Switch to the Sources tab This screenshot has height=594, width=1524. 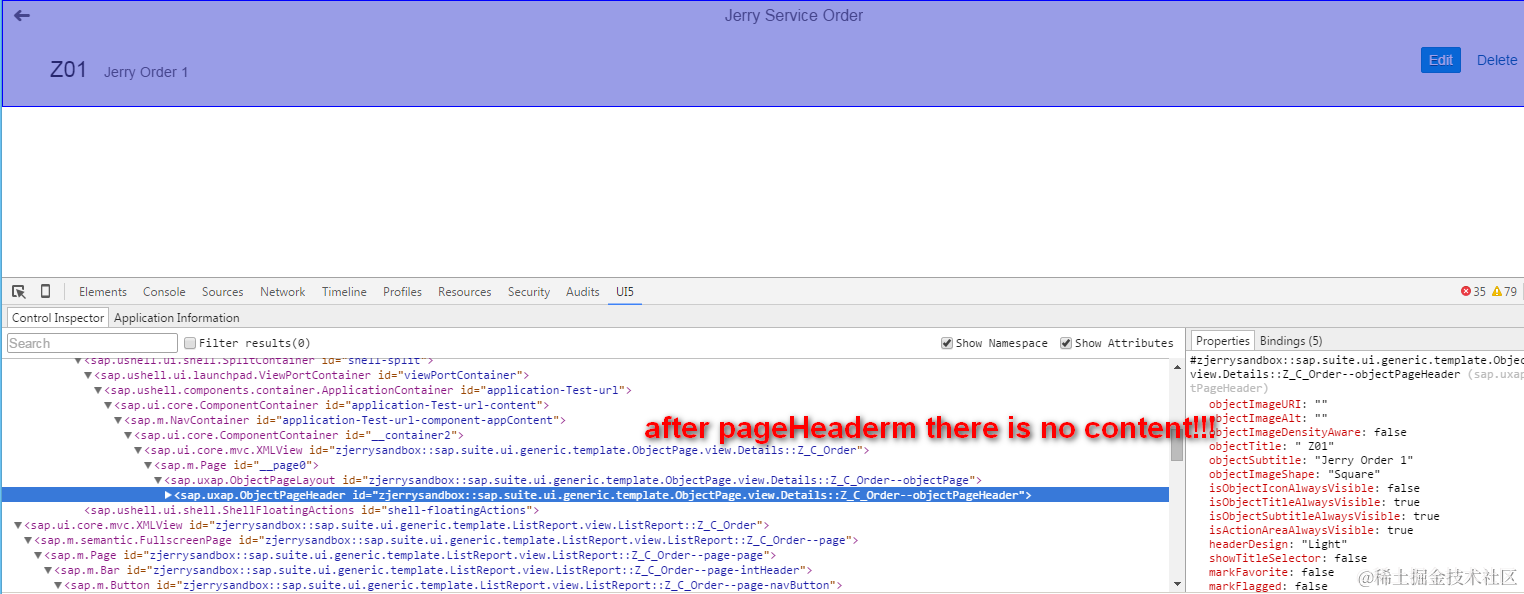pyautogui.click(x=222, y=292)
